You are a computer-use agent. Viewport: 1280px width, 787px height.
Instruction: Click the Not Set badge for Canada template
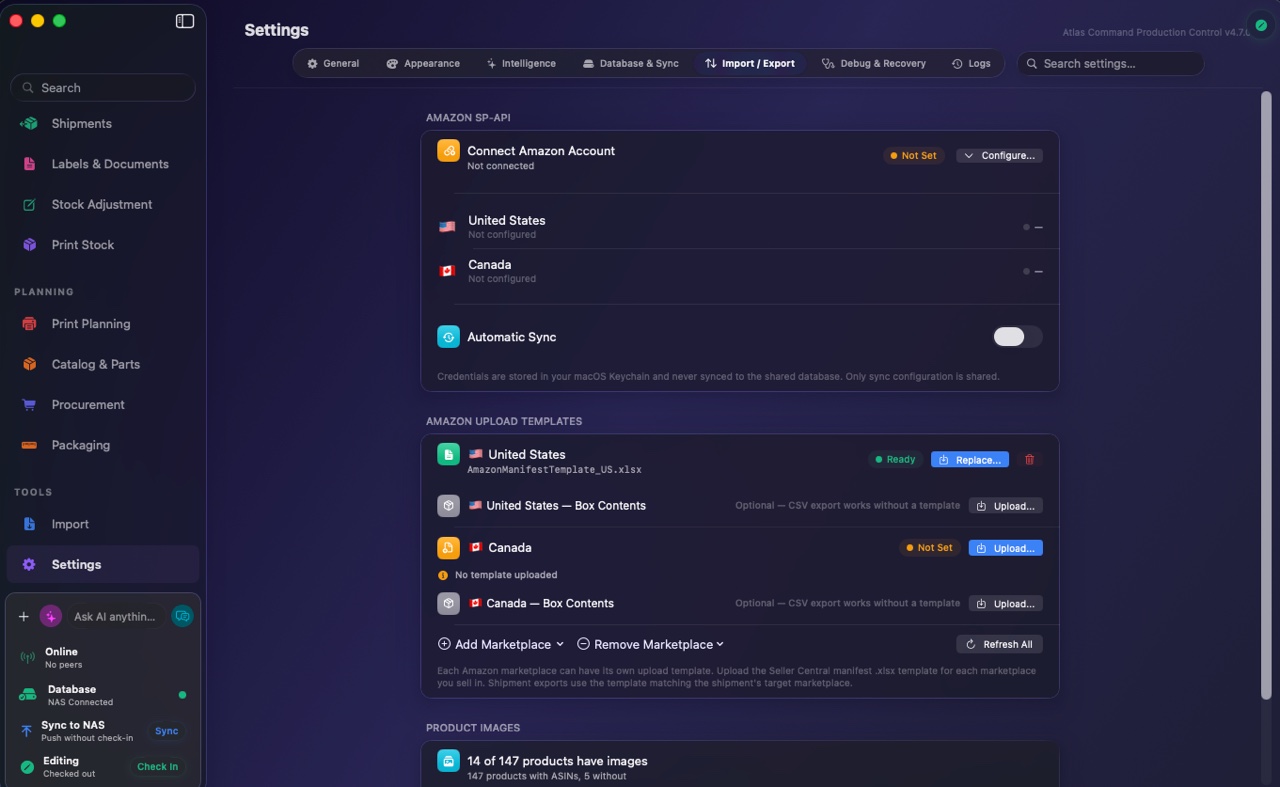pos(930,548)
